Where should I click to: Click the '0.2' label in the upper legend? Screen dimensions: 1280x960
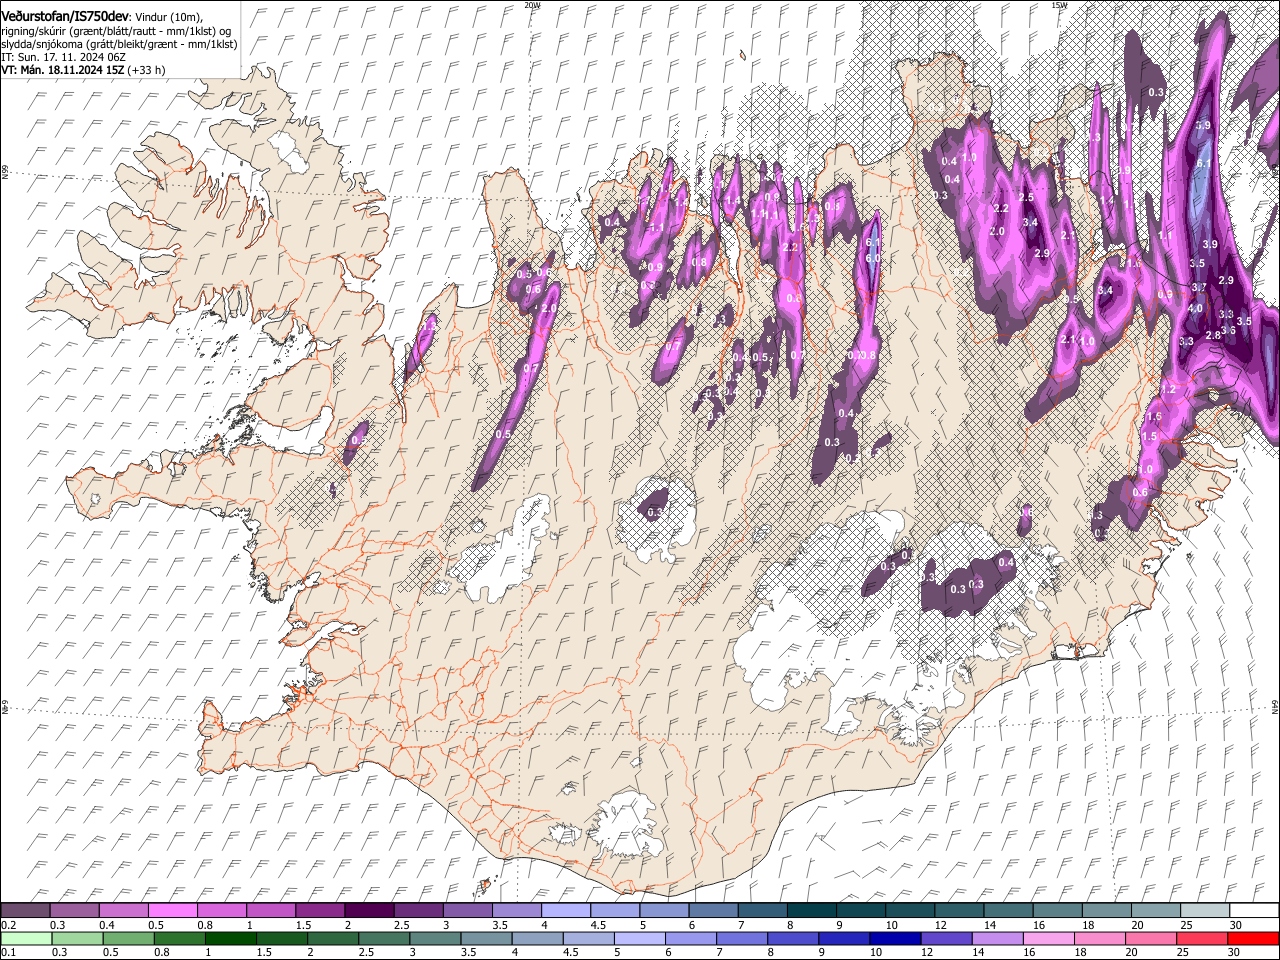click(x=8, y=925)
